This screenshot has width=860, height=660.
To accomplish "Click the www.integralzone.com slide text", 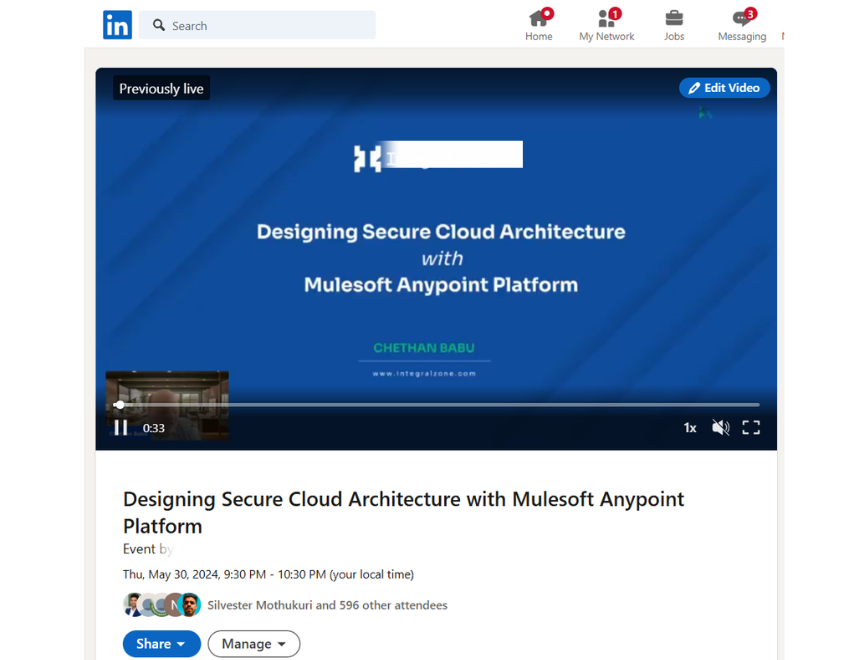I will click(x=424, y=374).
